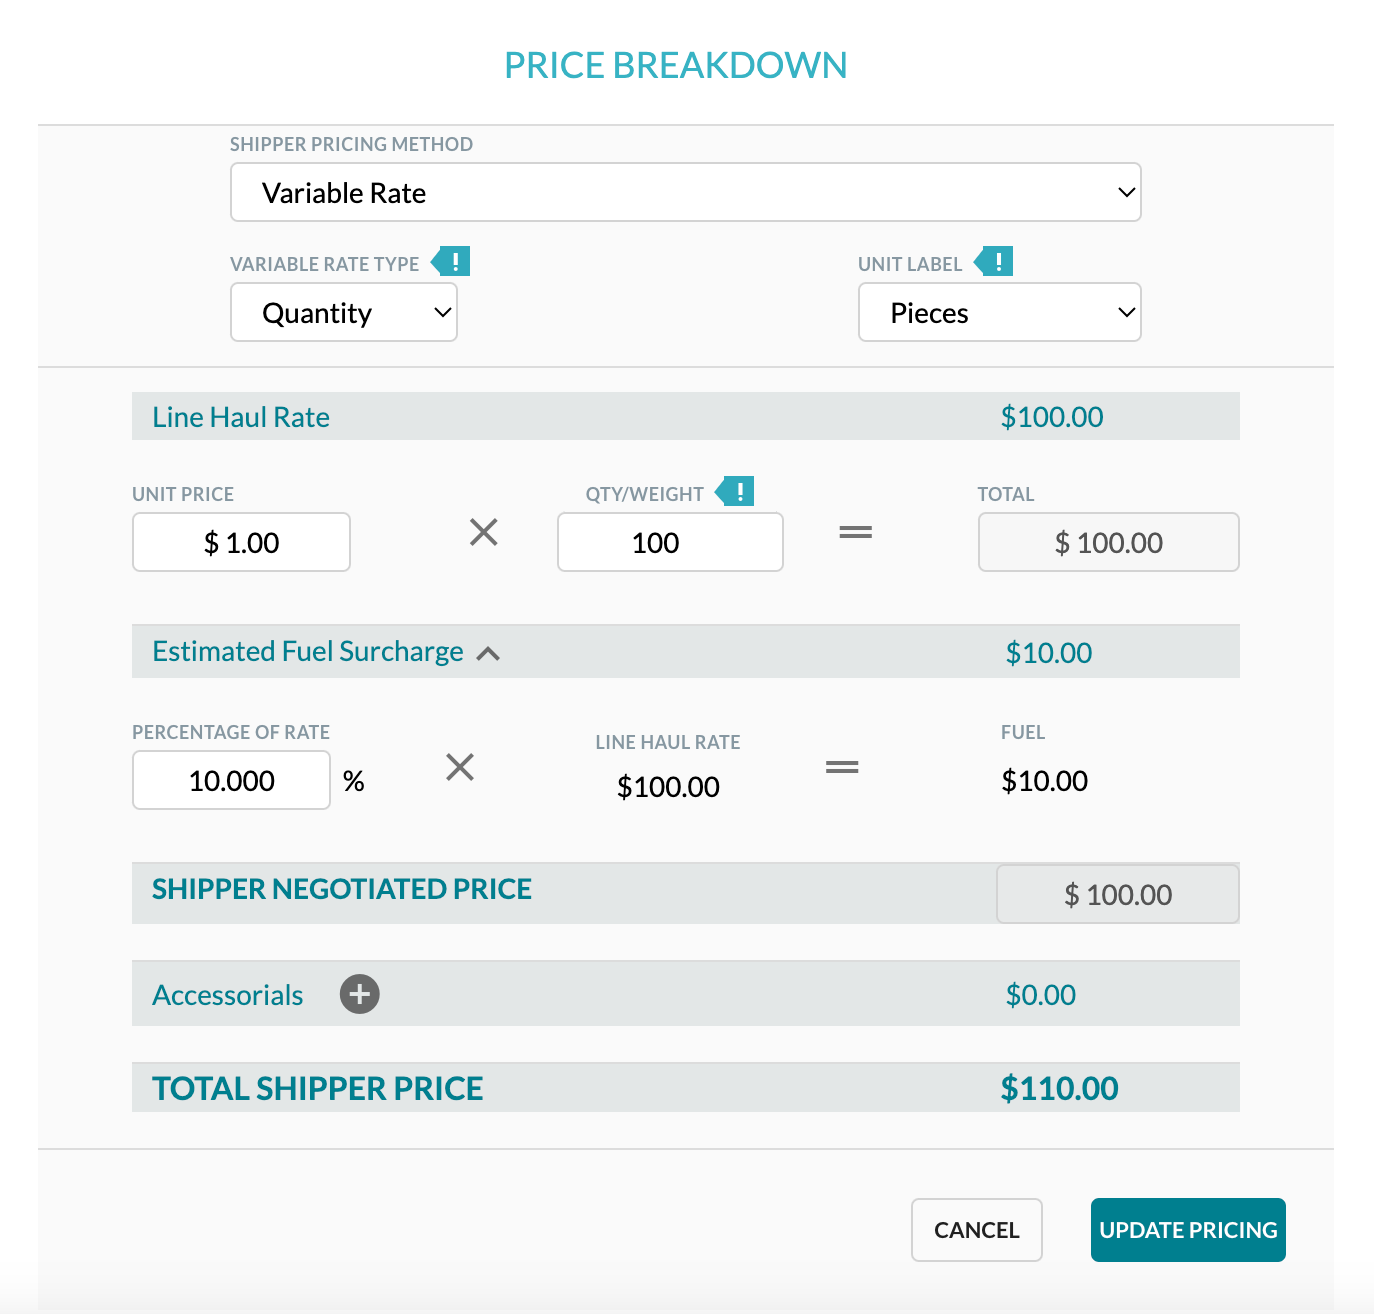Click the Unit Price input field
The image size is (1374, 1314).
(x=241, y=542)
